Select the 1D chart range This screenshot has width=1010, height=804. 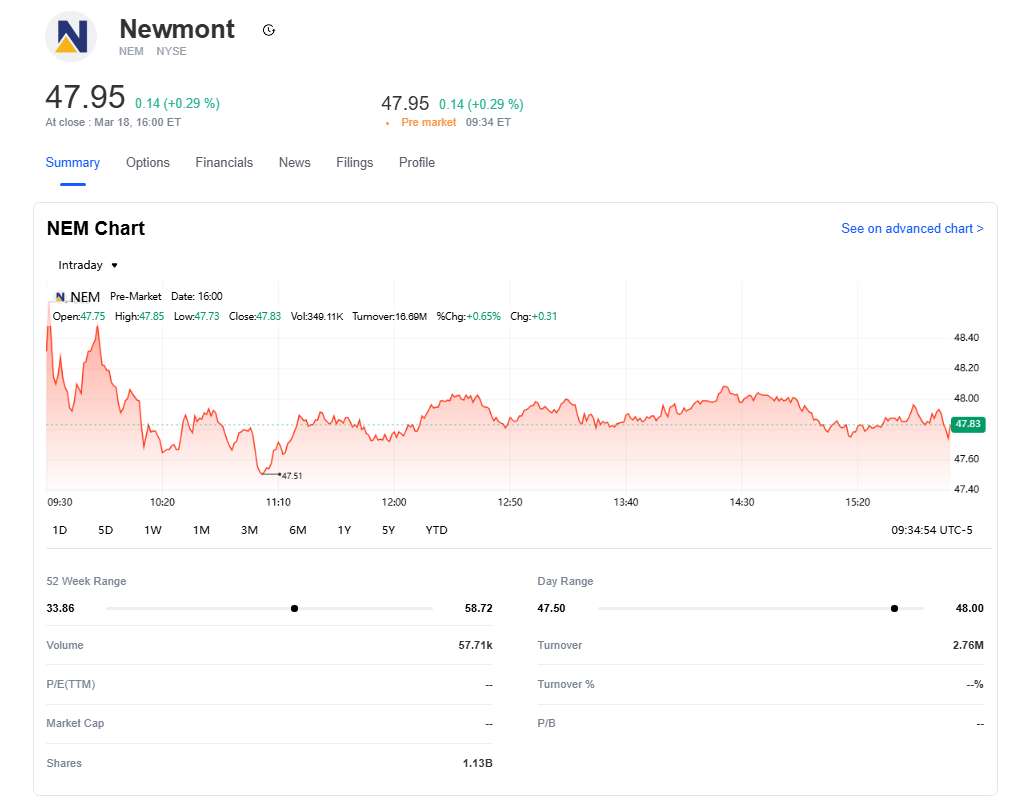(x=59, y=530)
